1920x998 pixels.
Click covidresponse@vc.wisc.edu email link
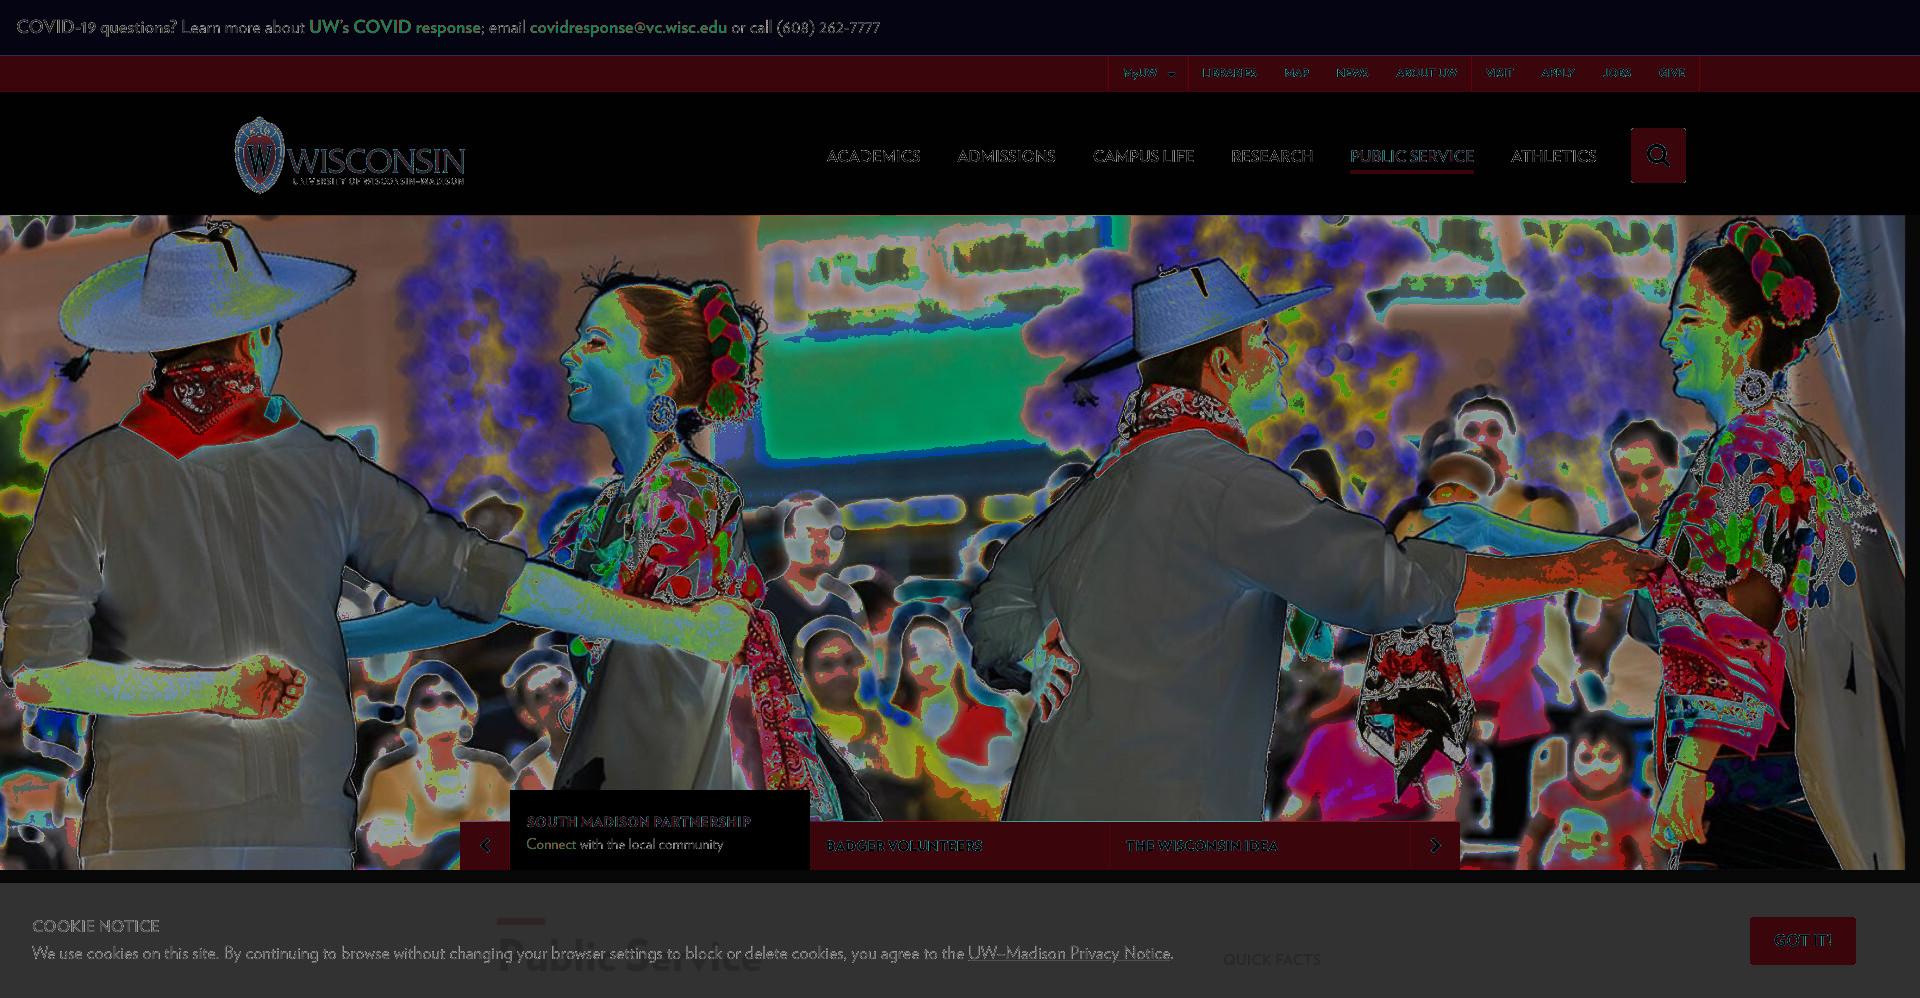pyautogui.click(x=628, y=27)
